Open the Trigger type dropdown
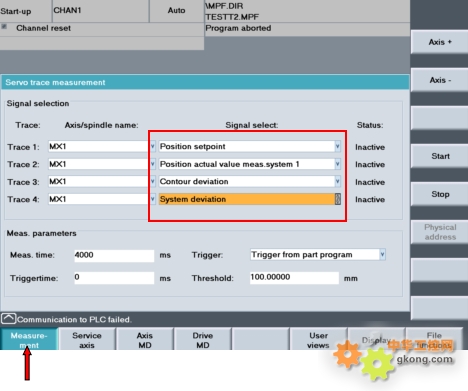Viewport: 468px width, 391px height. (382, 255)
